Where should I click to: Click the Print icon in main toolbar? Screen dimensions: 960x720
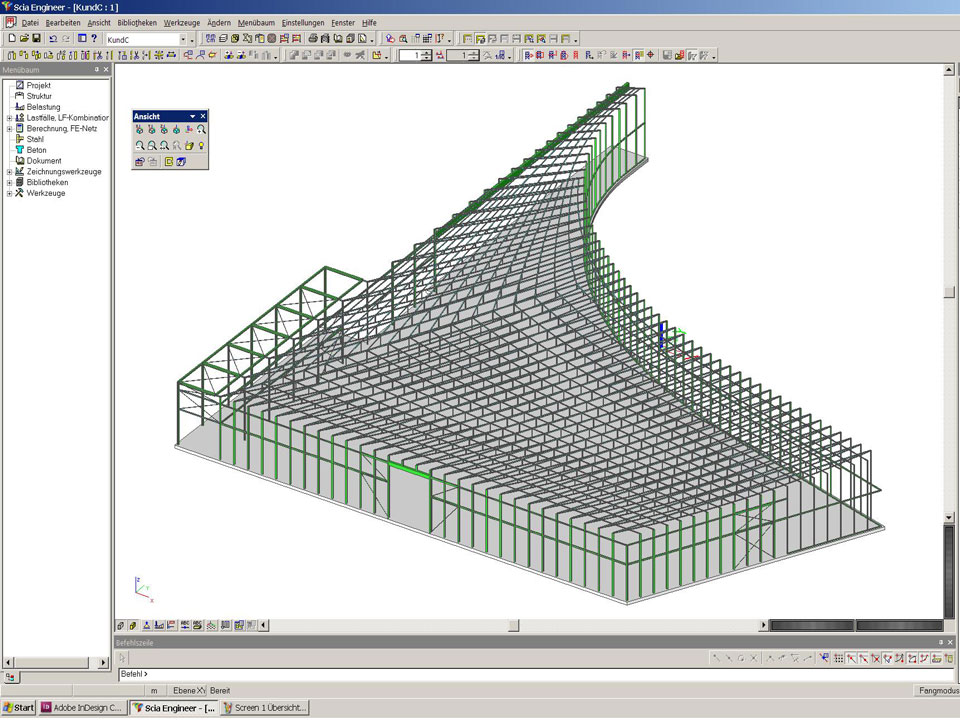[x=312, y=38]
